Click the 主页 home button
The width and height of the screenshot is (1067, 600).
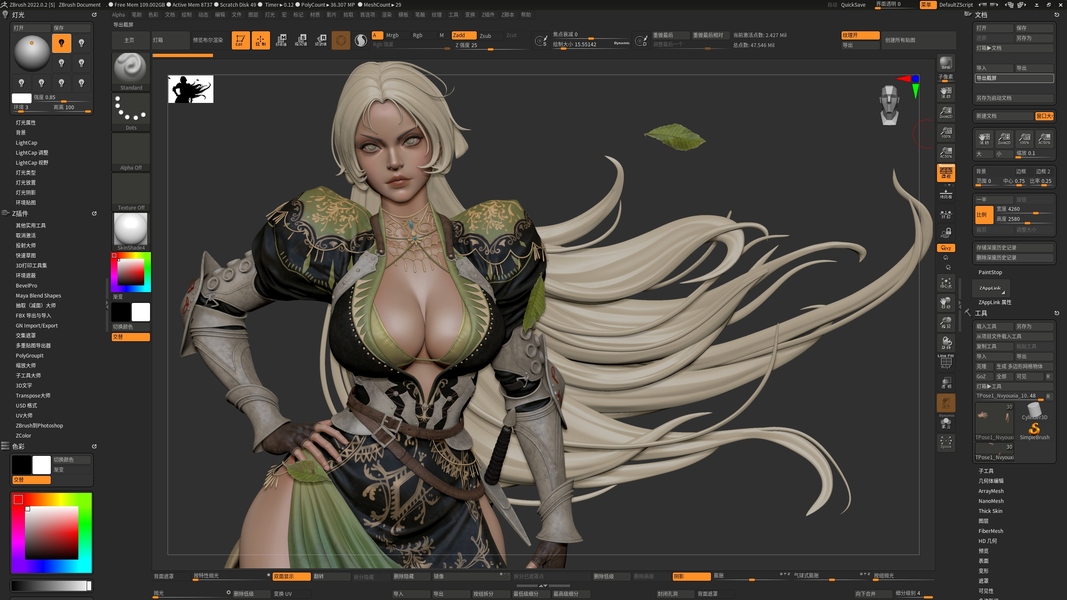pos(129,40)
